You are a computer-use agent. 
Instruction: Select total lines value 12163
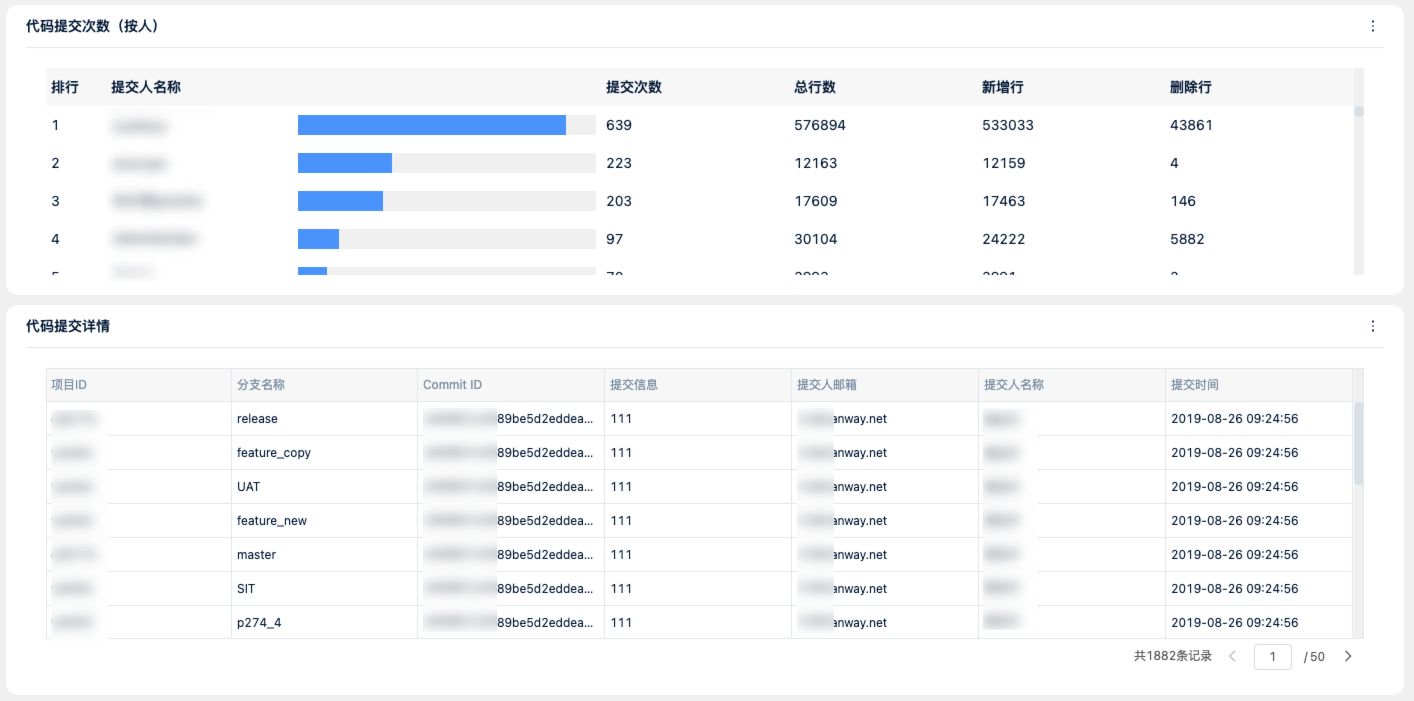(816, 163)
